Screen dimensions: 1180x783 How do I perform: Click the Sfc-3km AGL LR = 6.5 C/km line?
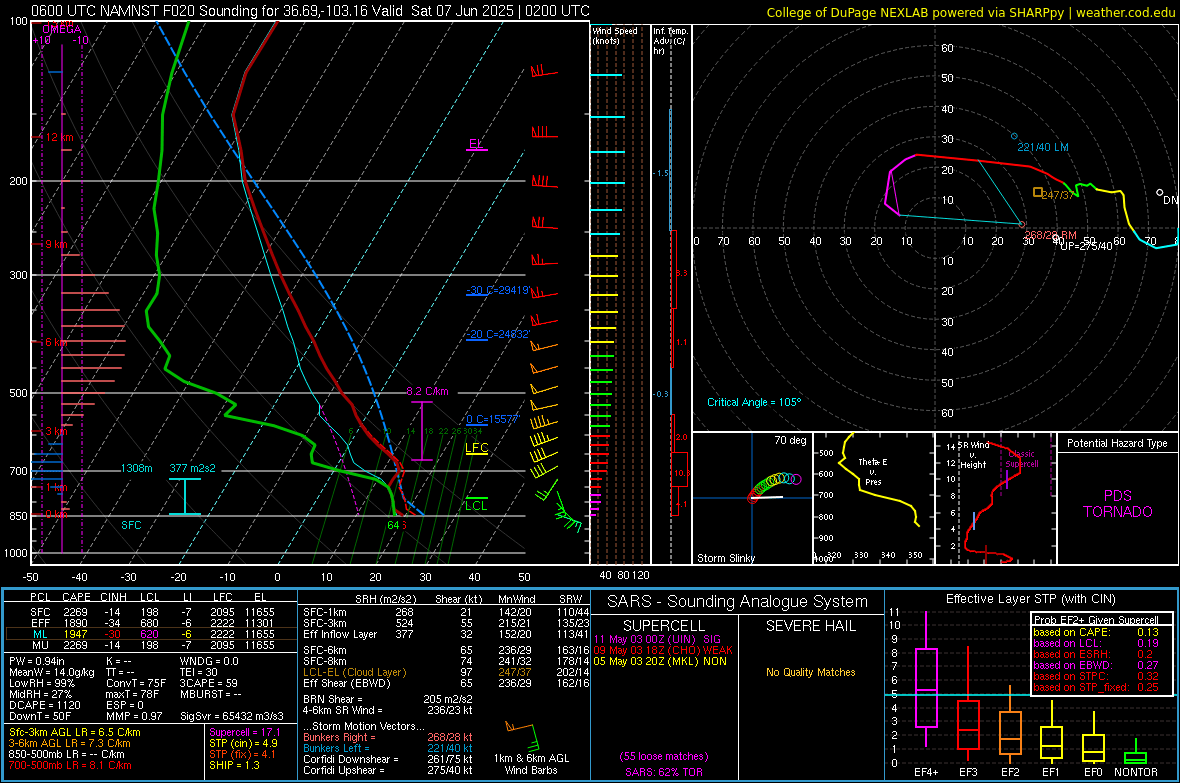(75, 732)
